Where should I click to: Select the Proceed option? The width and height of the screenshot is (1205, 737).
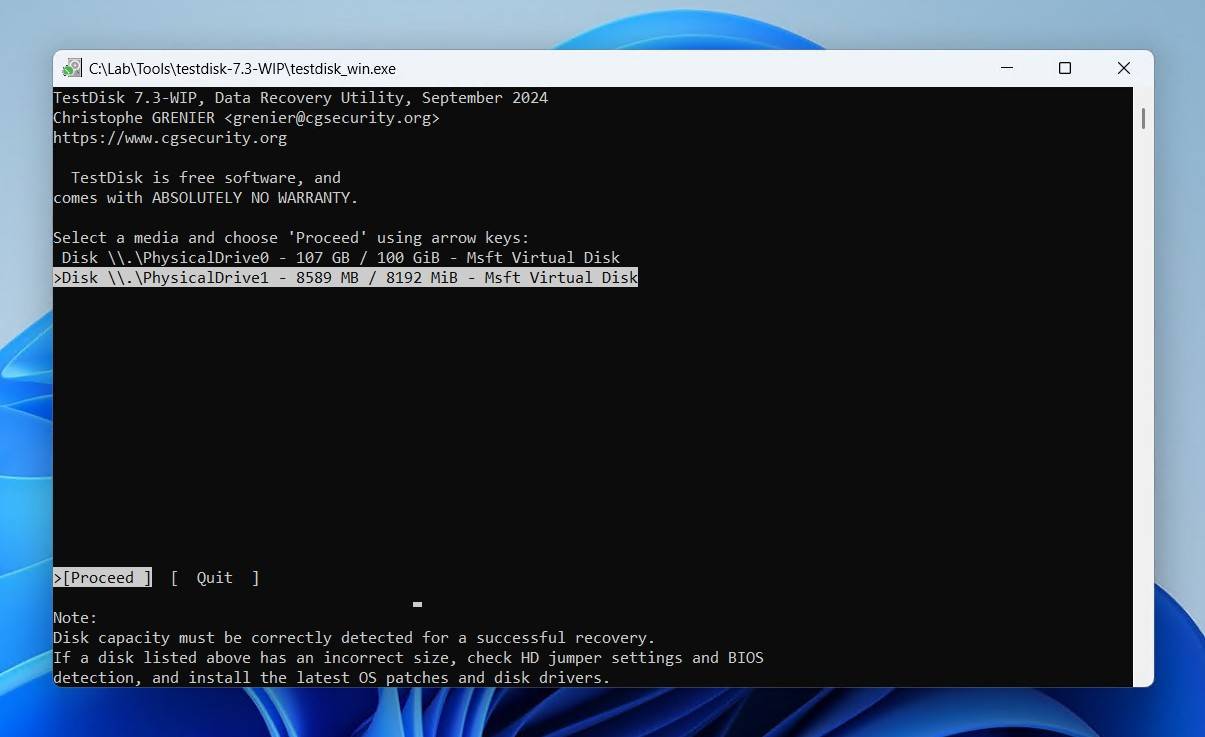click(x=103, y=578)
